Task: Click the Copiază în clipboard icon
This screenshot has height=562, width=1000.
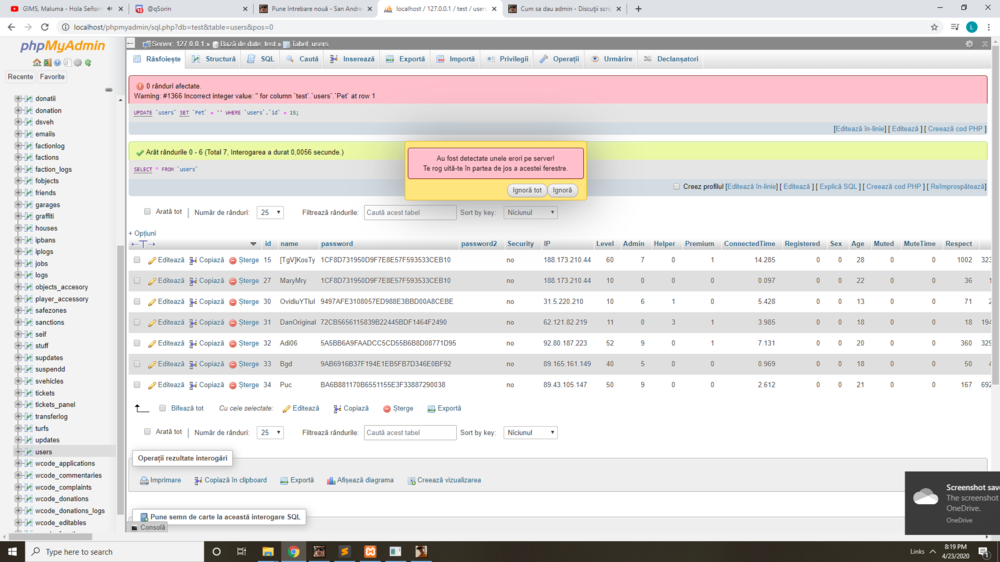Action: 198,480
